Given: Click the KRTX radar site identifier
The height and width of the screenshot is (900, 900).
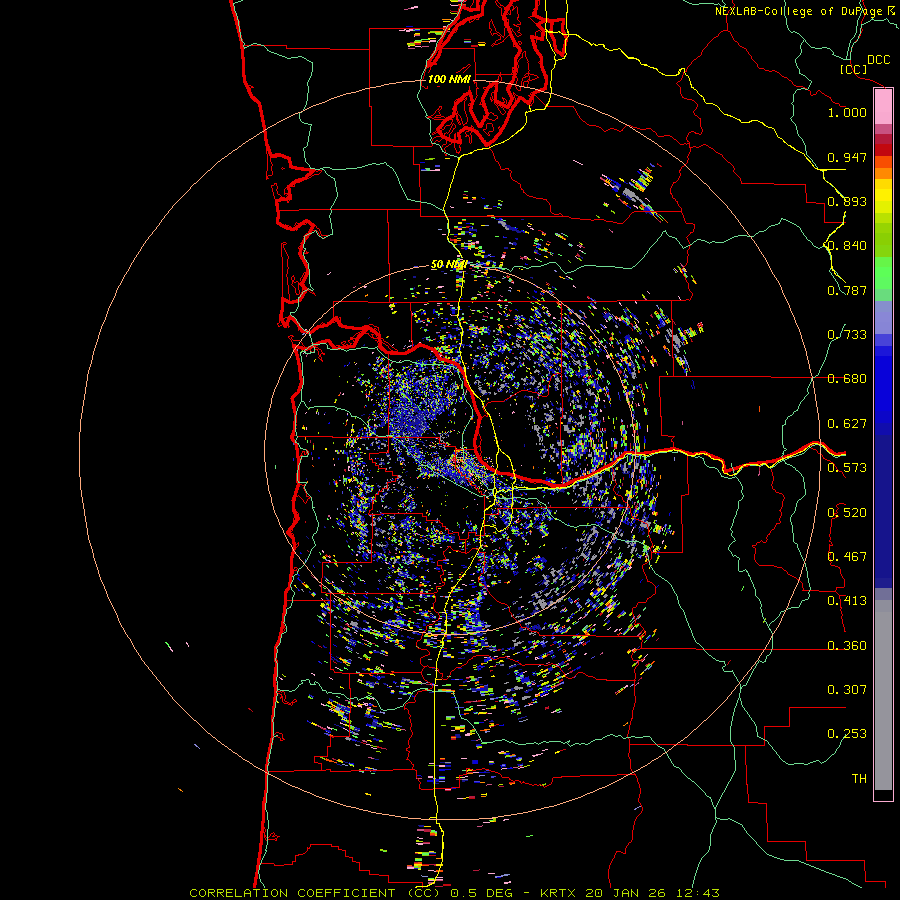Looking at the screenshot, I should (x=558, y=893).
